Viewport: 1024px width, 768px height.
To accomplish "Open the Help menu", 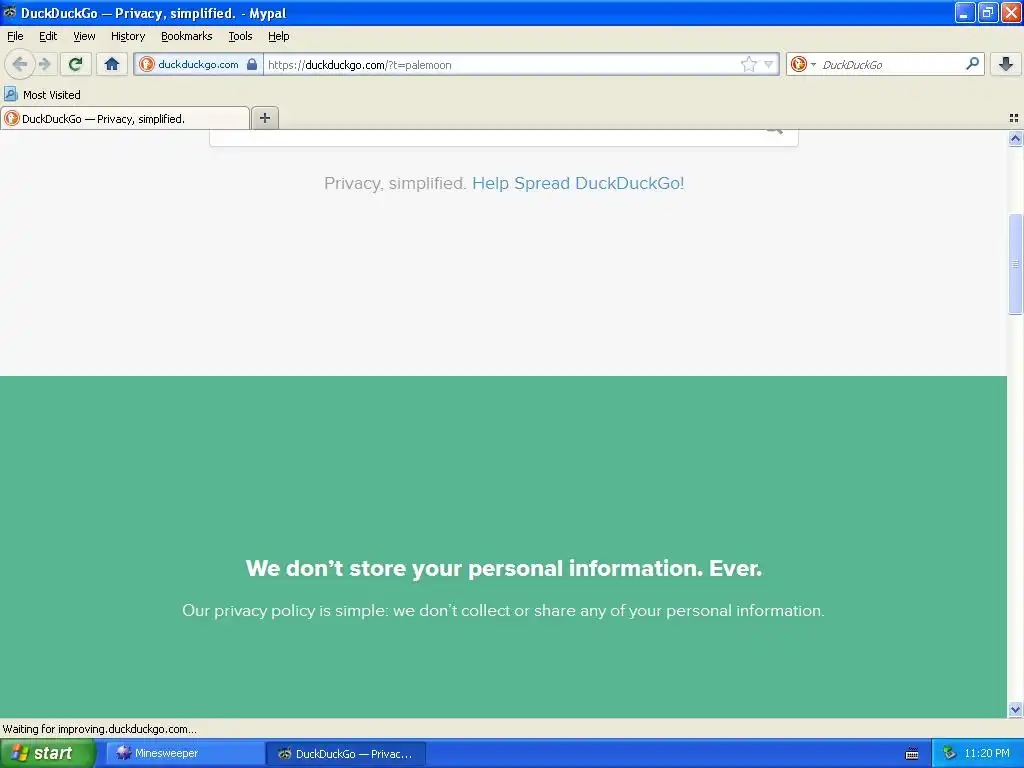I will pos(278,36).
